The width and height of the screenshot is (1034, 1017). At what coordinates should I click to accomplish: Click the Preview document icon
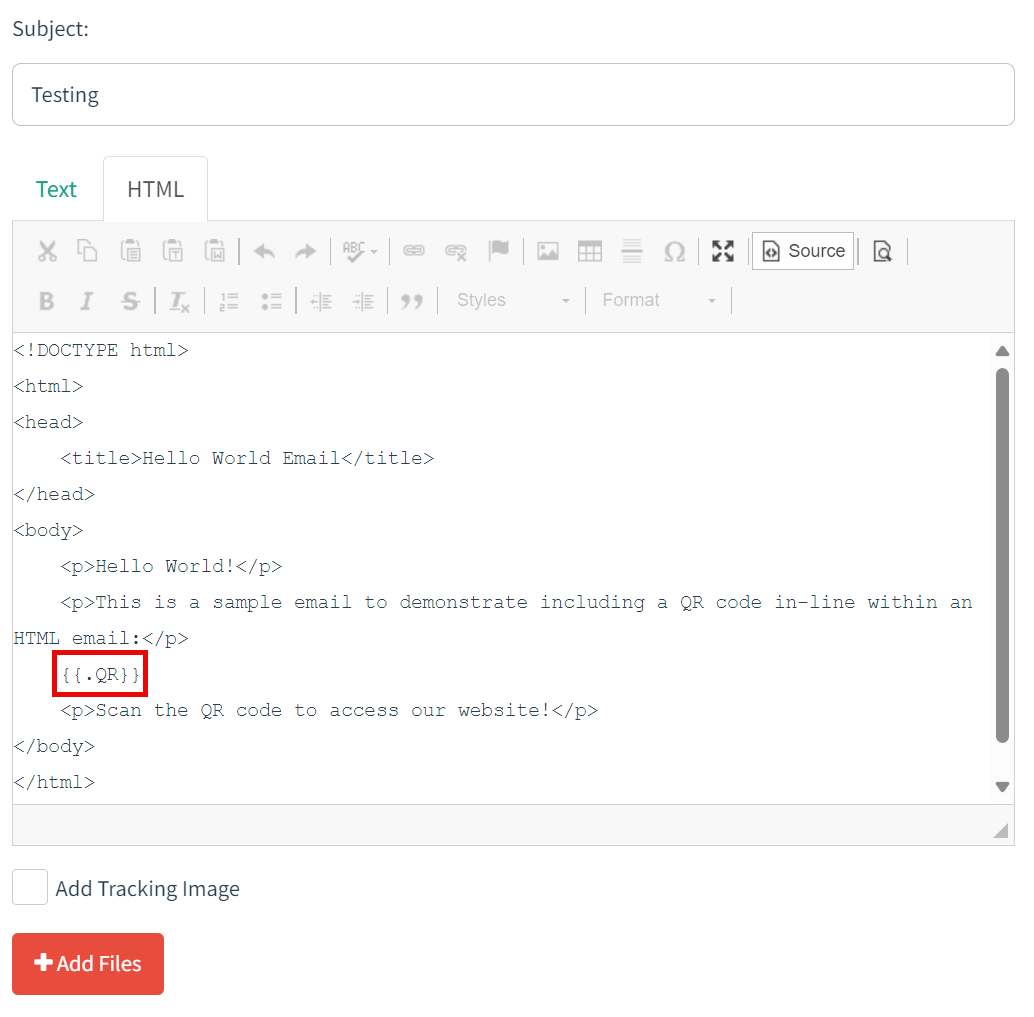tap(882, 251)
